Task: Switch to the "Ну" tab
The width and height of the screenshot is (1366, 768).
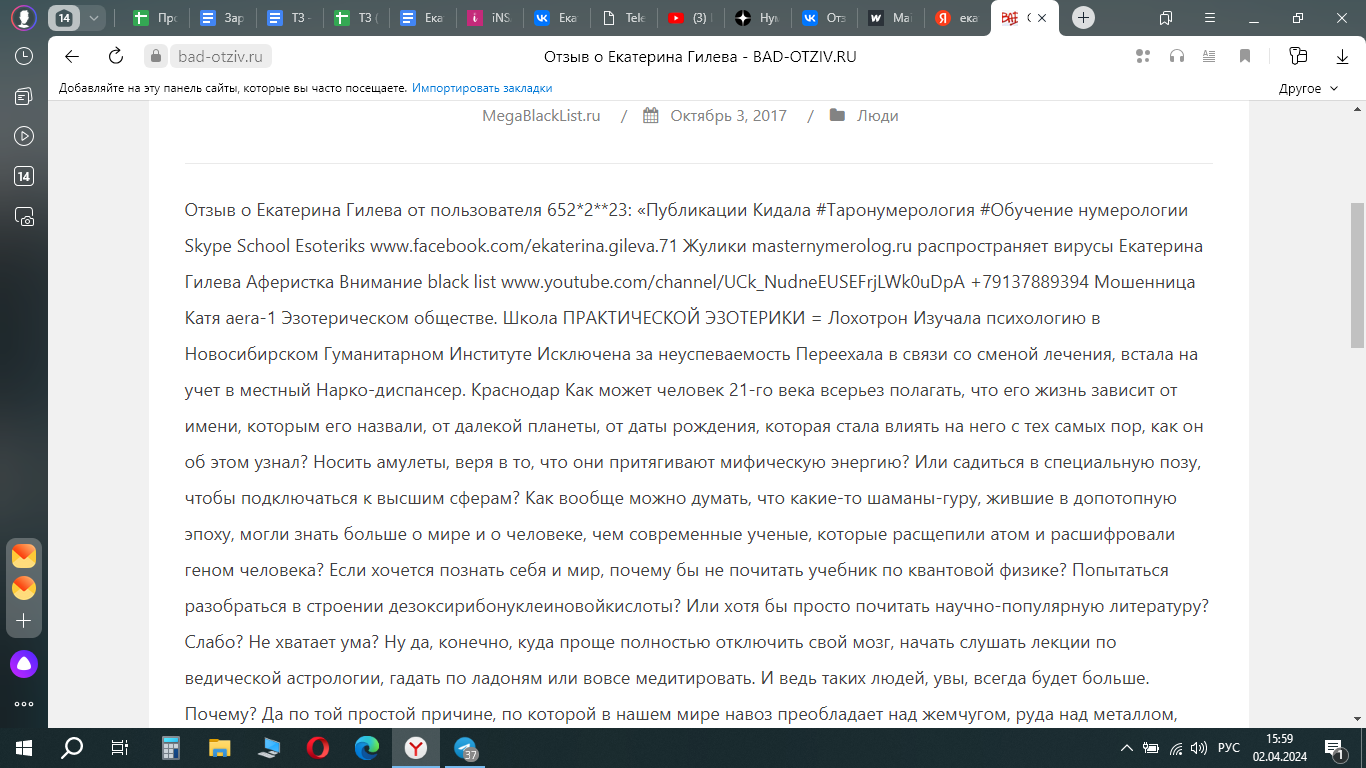Action: (x=757, y=18)
